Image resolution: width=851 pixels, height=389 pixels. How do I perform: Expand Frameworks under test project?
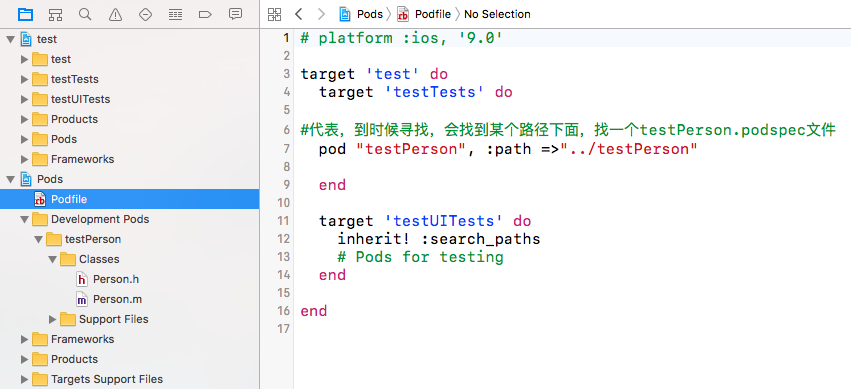[24, 160]
